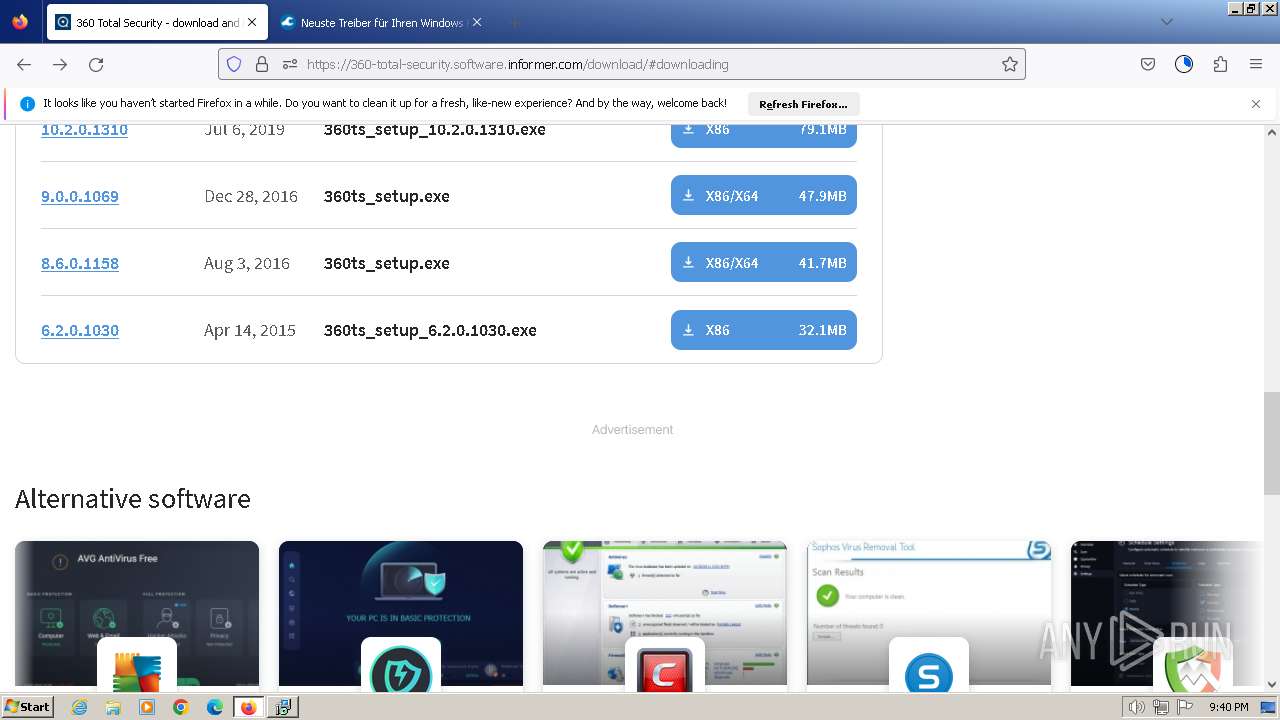Click the 9:40 PM system clock
This screenshot has width=1280, height=720.
tap(1228, 707)
